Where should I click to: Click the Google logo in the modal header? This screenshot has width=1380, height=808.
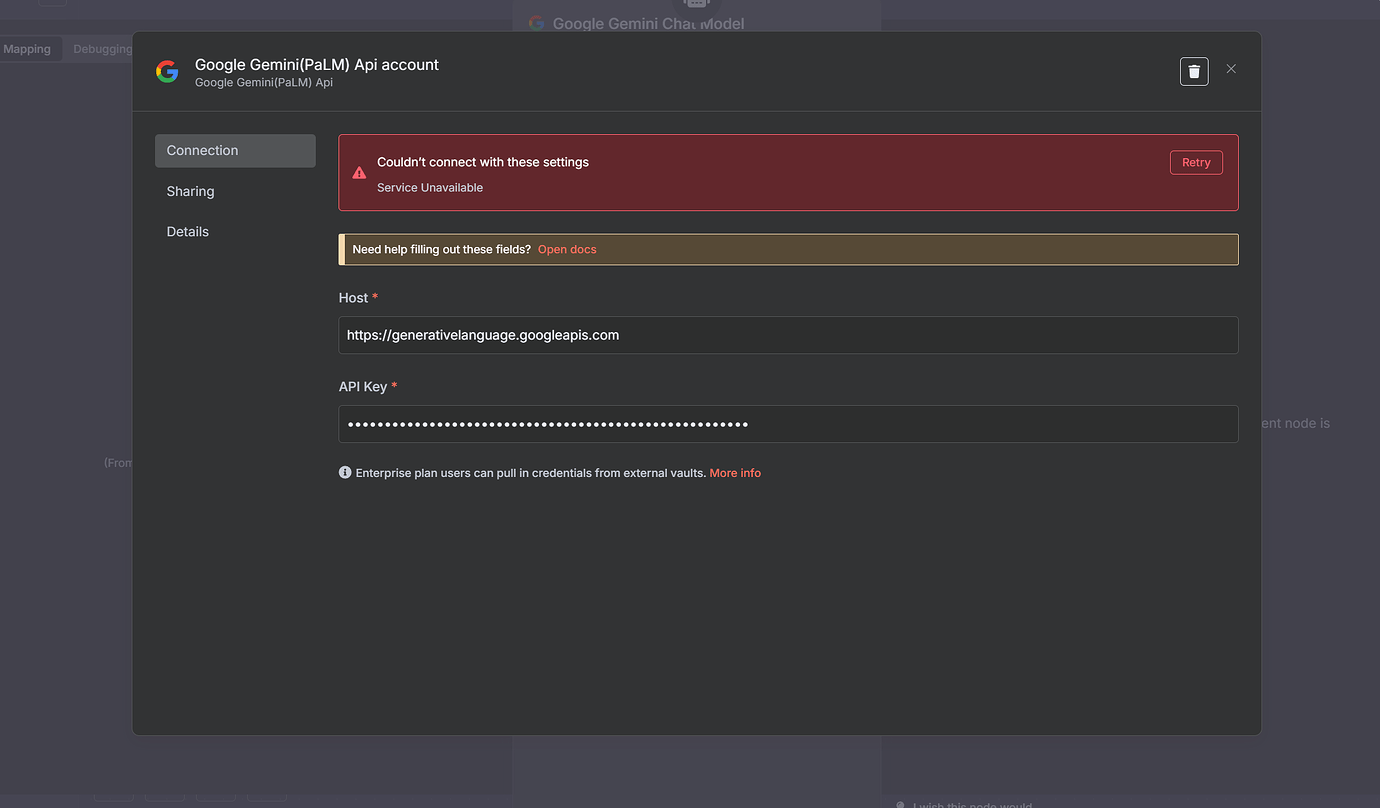(x=166, y=71)
